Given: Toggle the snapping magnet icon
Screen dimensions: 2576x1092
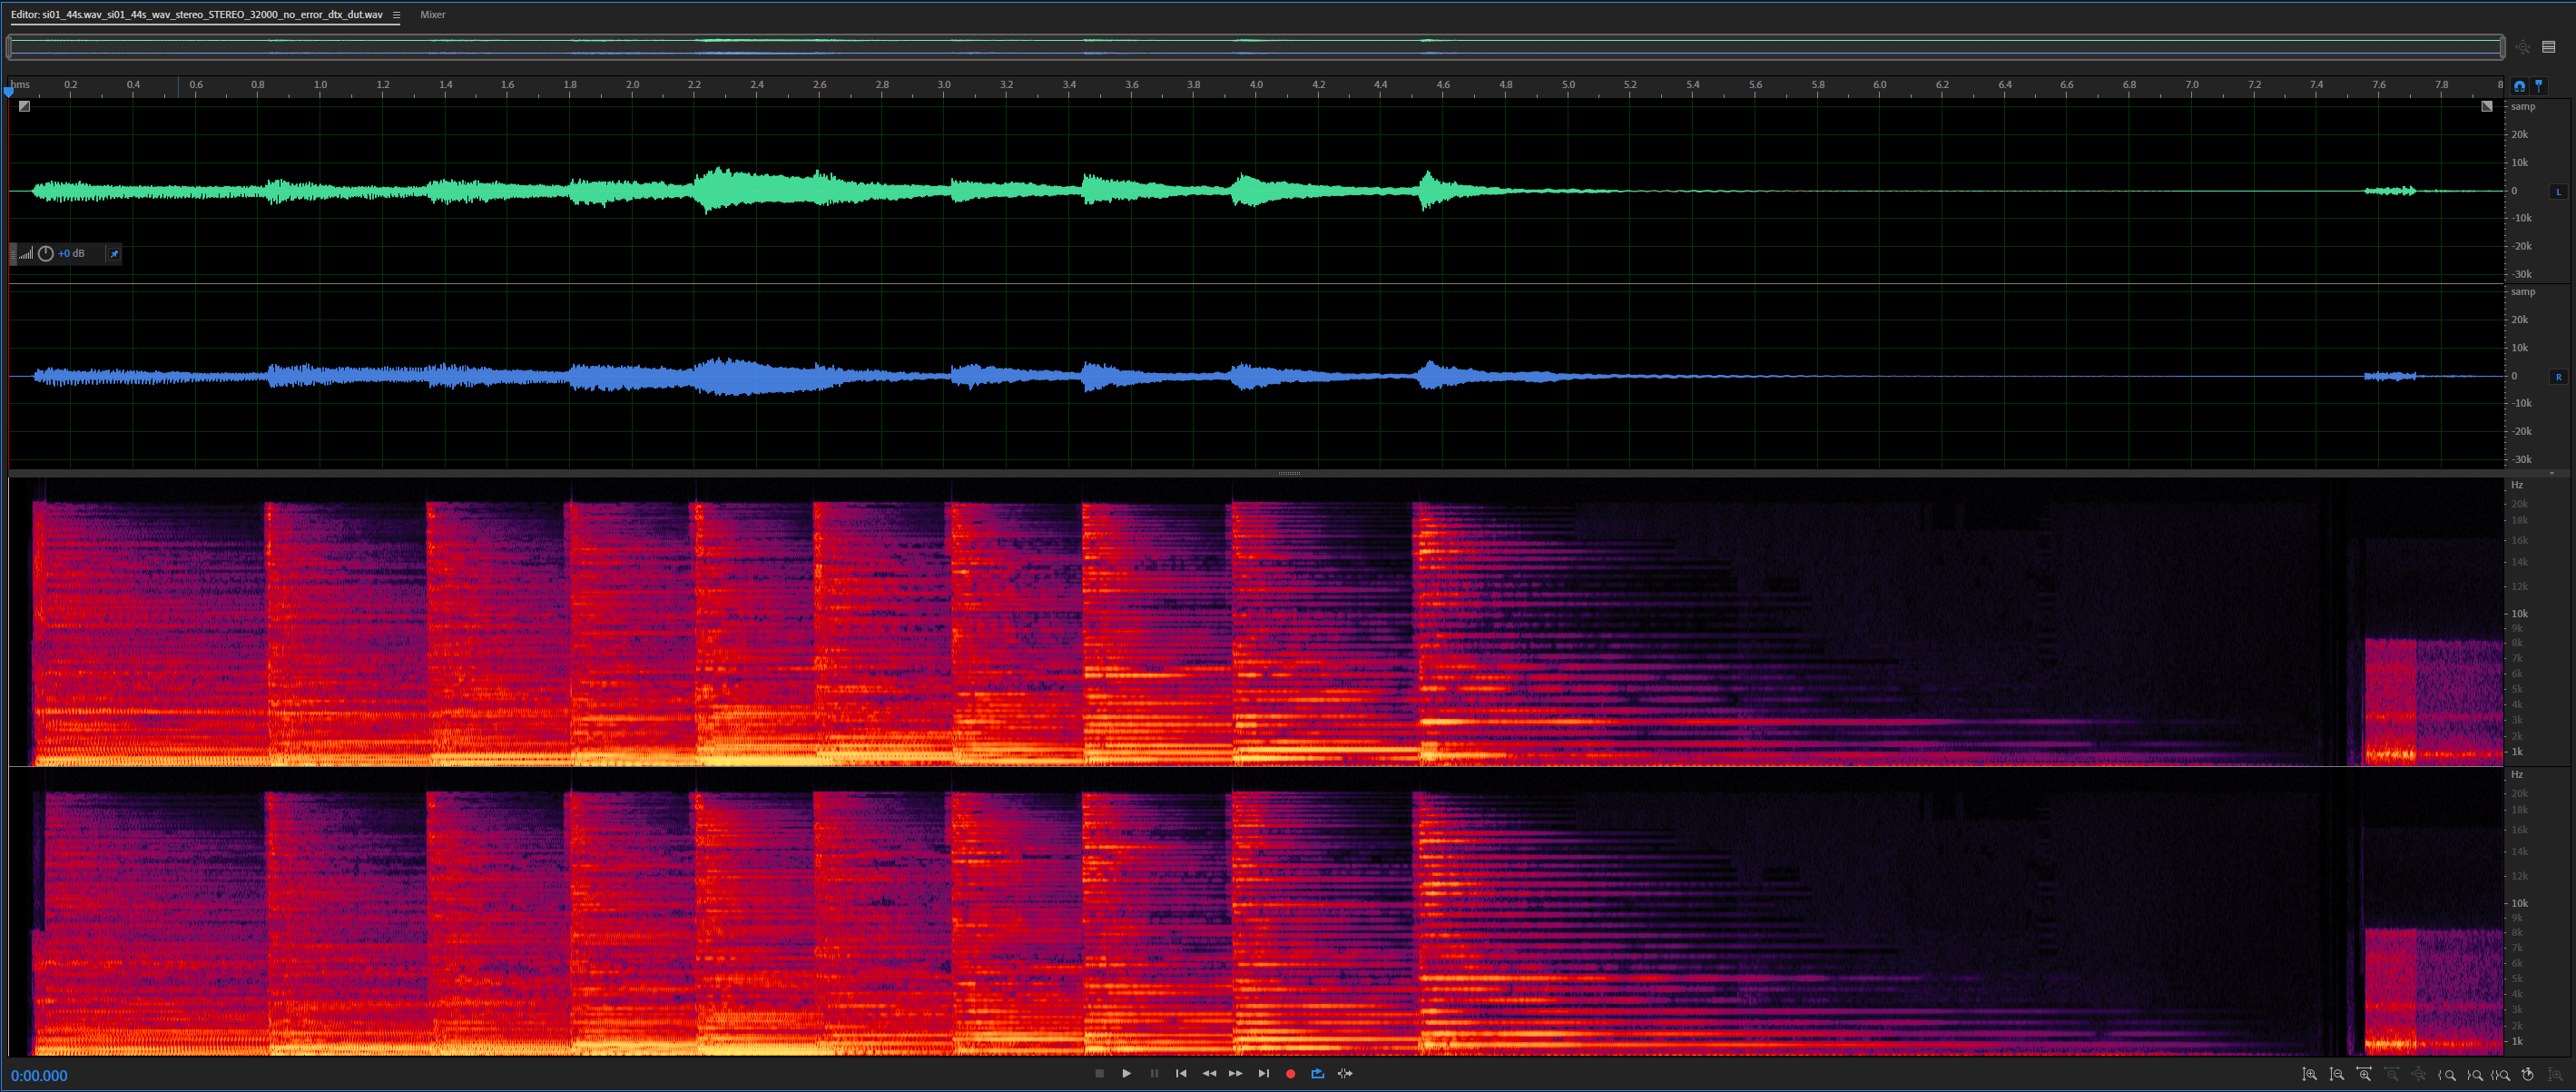Looking at the screenshot, I should tap(2519, 86).
